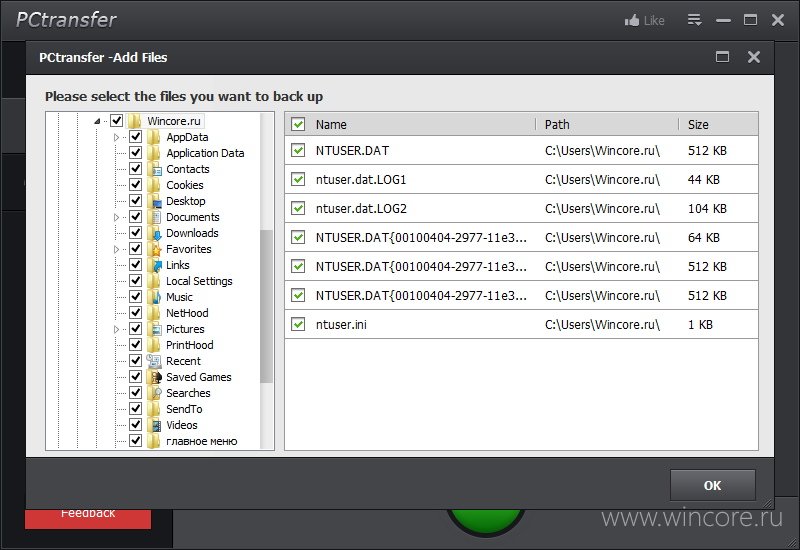Click the folder tree vertical scrollbar thumb
Image resolution: width=800 pixels, height=550 pixels.
(266, 306)
